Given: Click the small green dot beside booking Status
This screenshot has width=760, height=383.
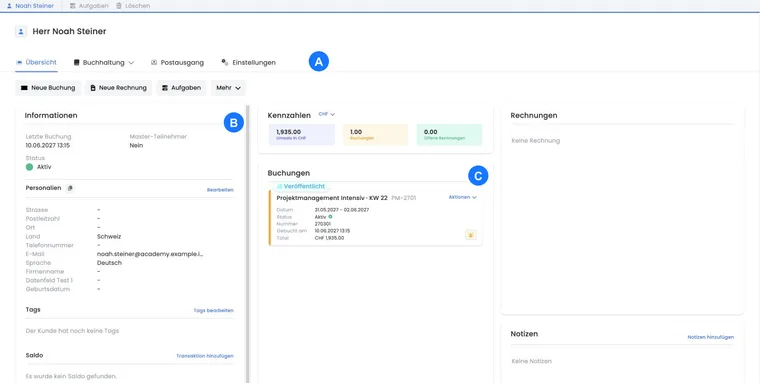Looking at the screenshot, I should coord(331,217).
